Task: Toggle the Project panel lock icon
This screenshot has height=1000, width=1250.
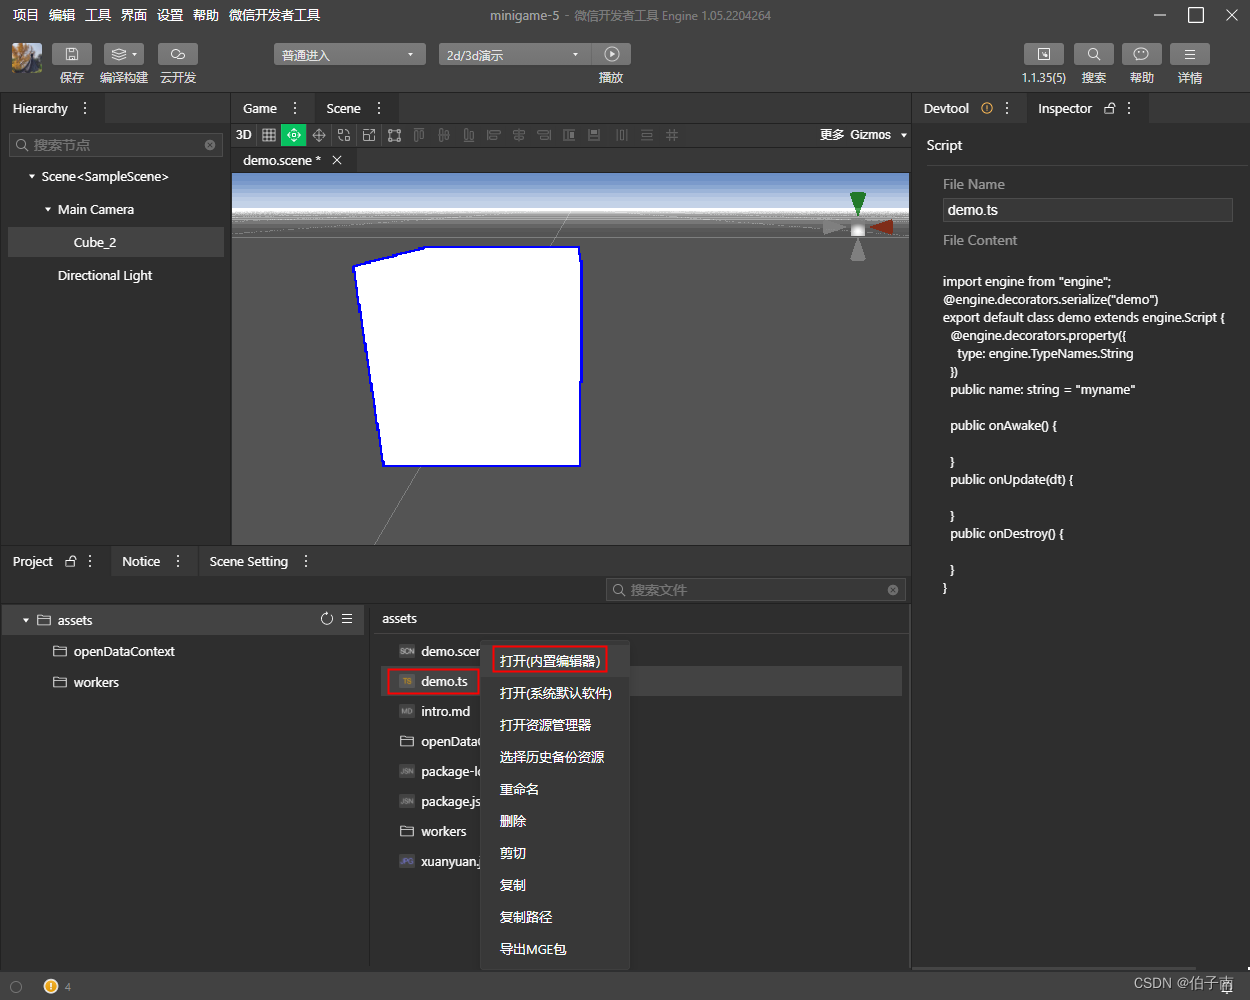Action: 70,561
